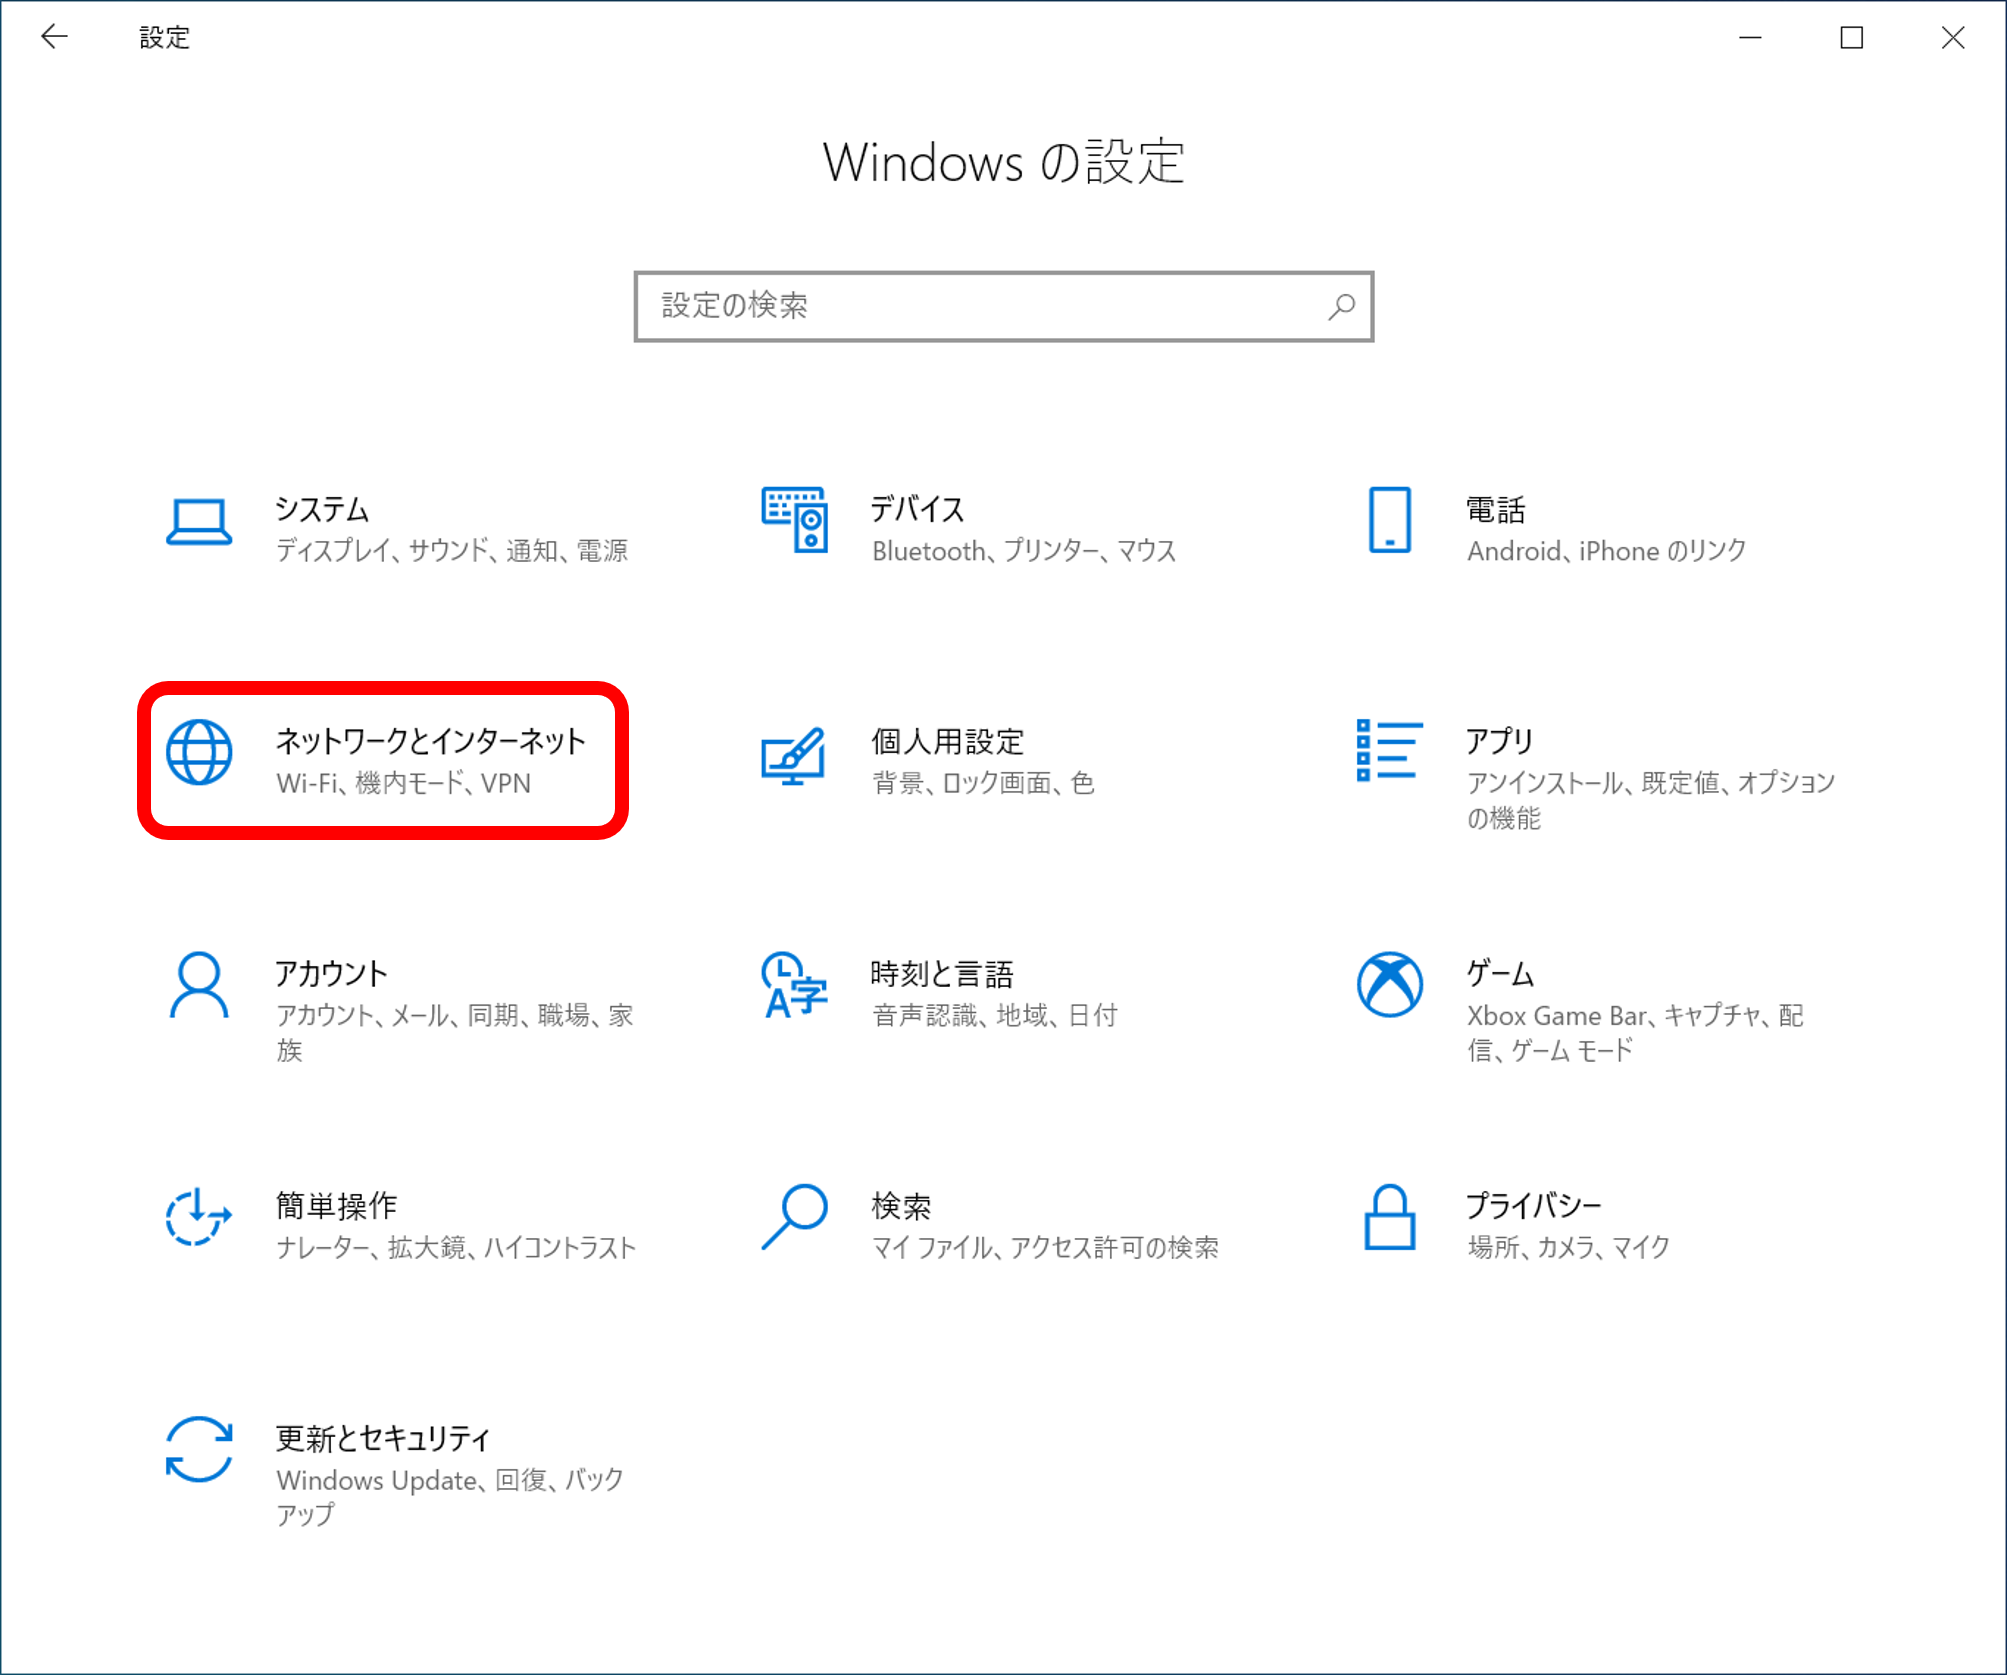Image resolution: width=2007 pixels, height=1675 pixels.
Task: Click 'アカウント、メール、同期、職場、家族' description
Action: [455, 1032]
